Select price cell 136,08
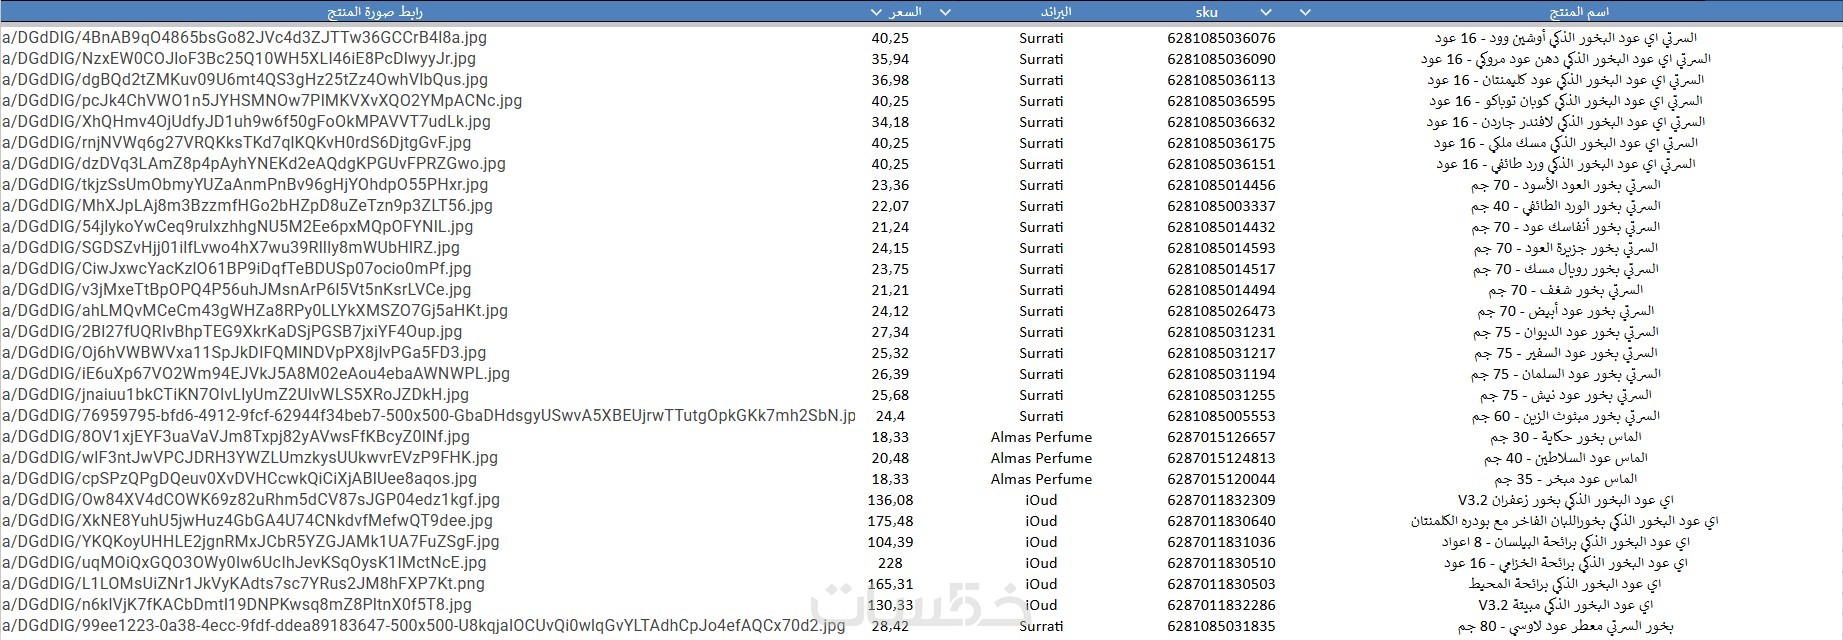1843x640 pixels. tap(890, 500)
